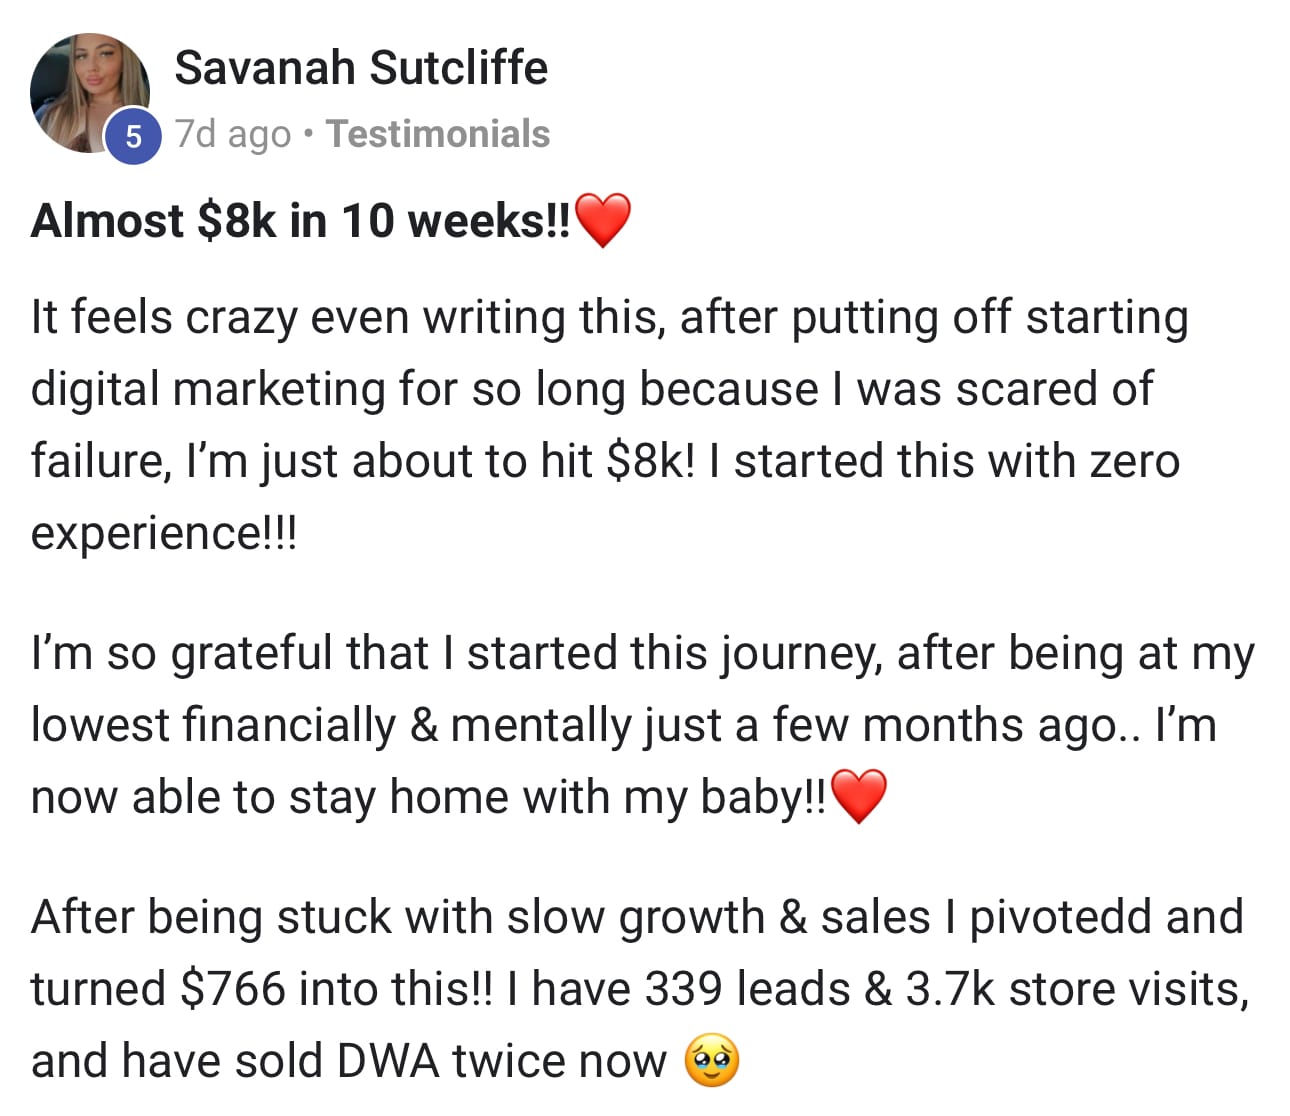Open the Testimonials category link
Image resolution: width=1290 pixels, height=1116 pixels.
tap(438, 134)
